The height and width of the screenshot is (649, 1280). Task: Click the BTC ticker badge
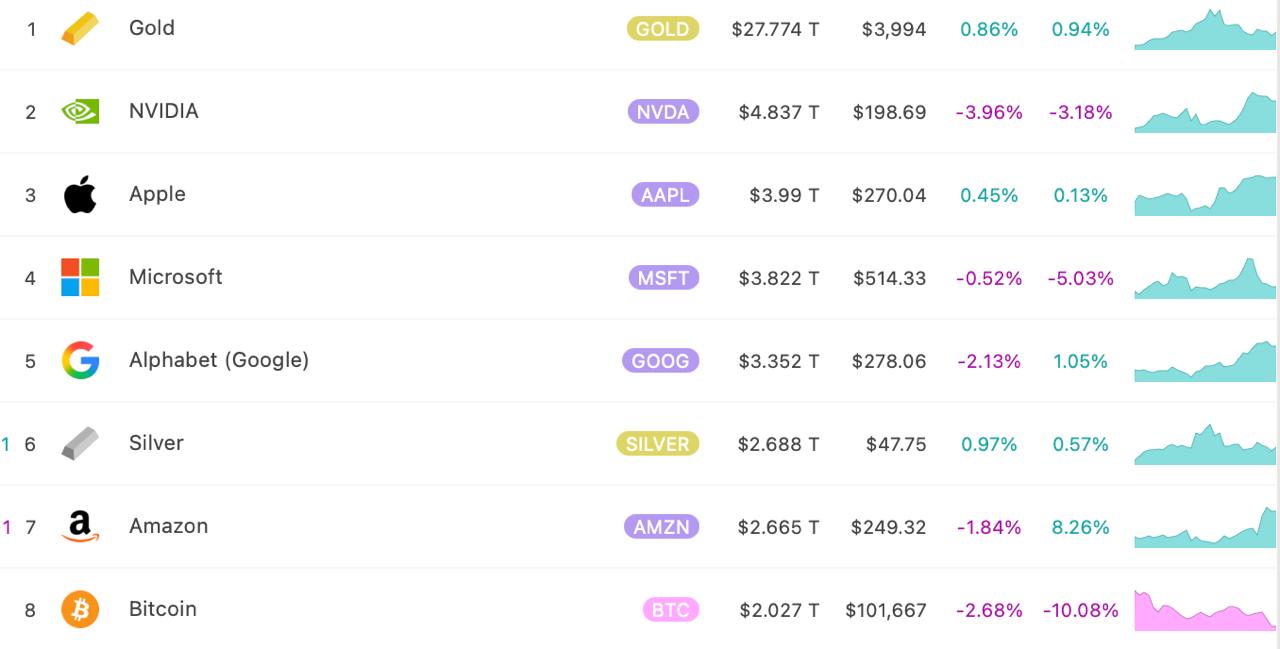coord(670,610)
